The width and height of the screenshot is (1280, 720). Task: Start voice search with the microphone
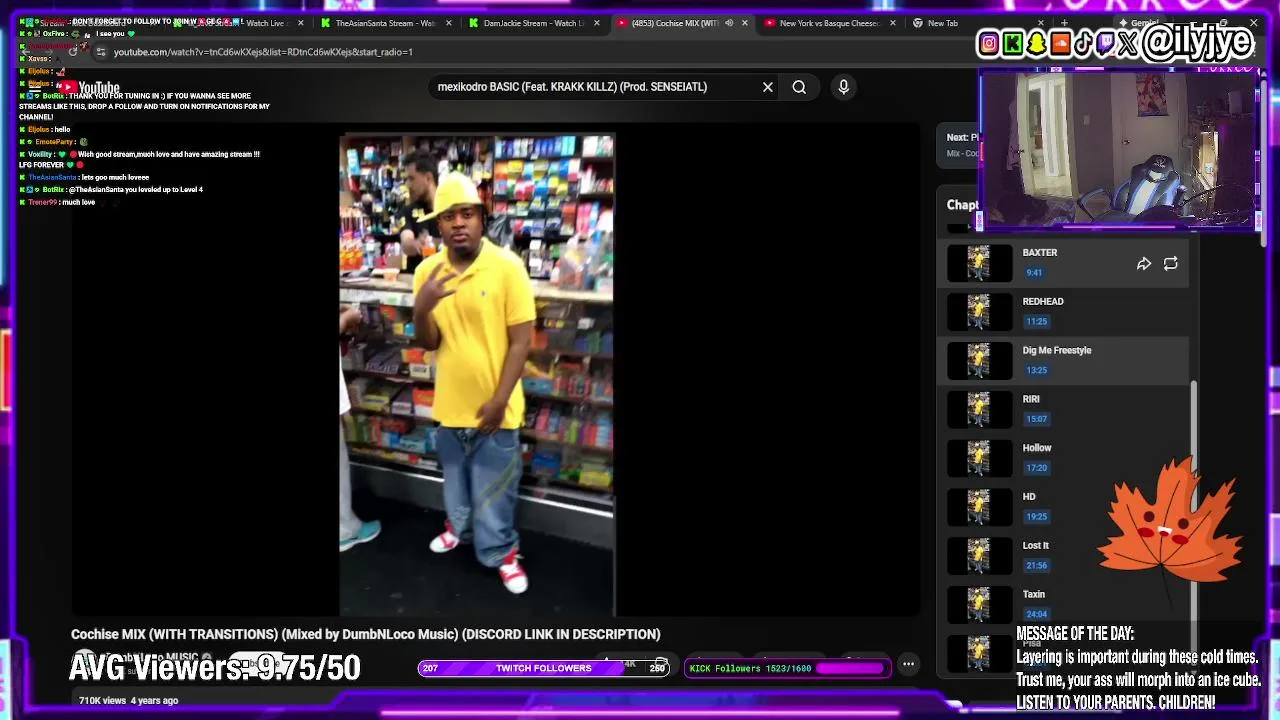click(843, 87)
